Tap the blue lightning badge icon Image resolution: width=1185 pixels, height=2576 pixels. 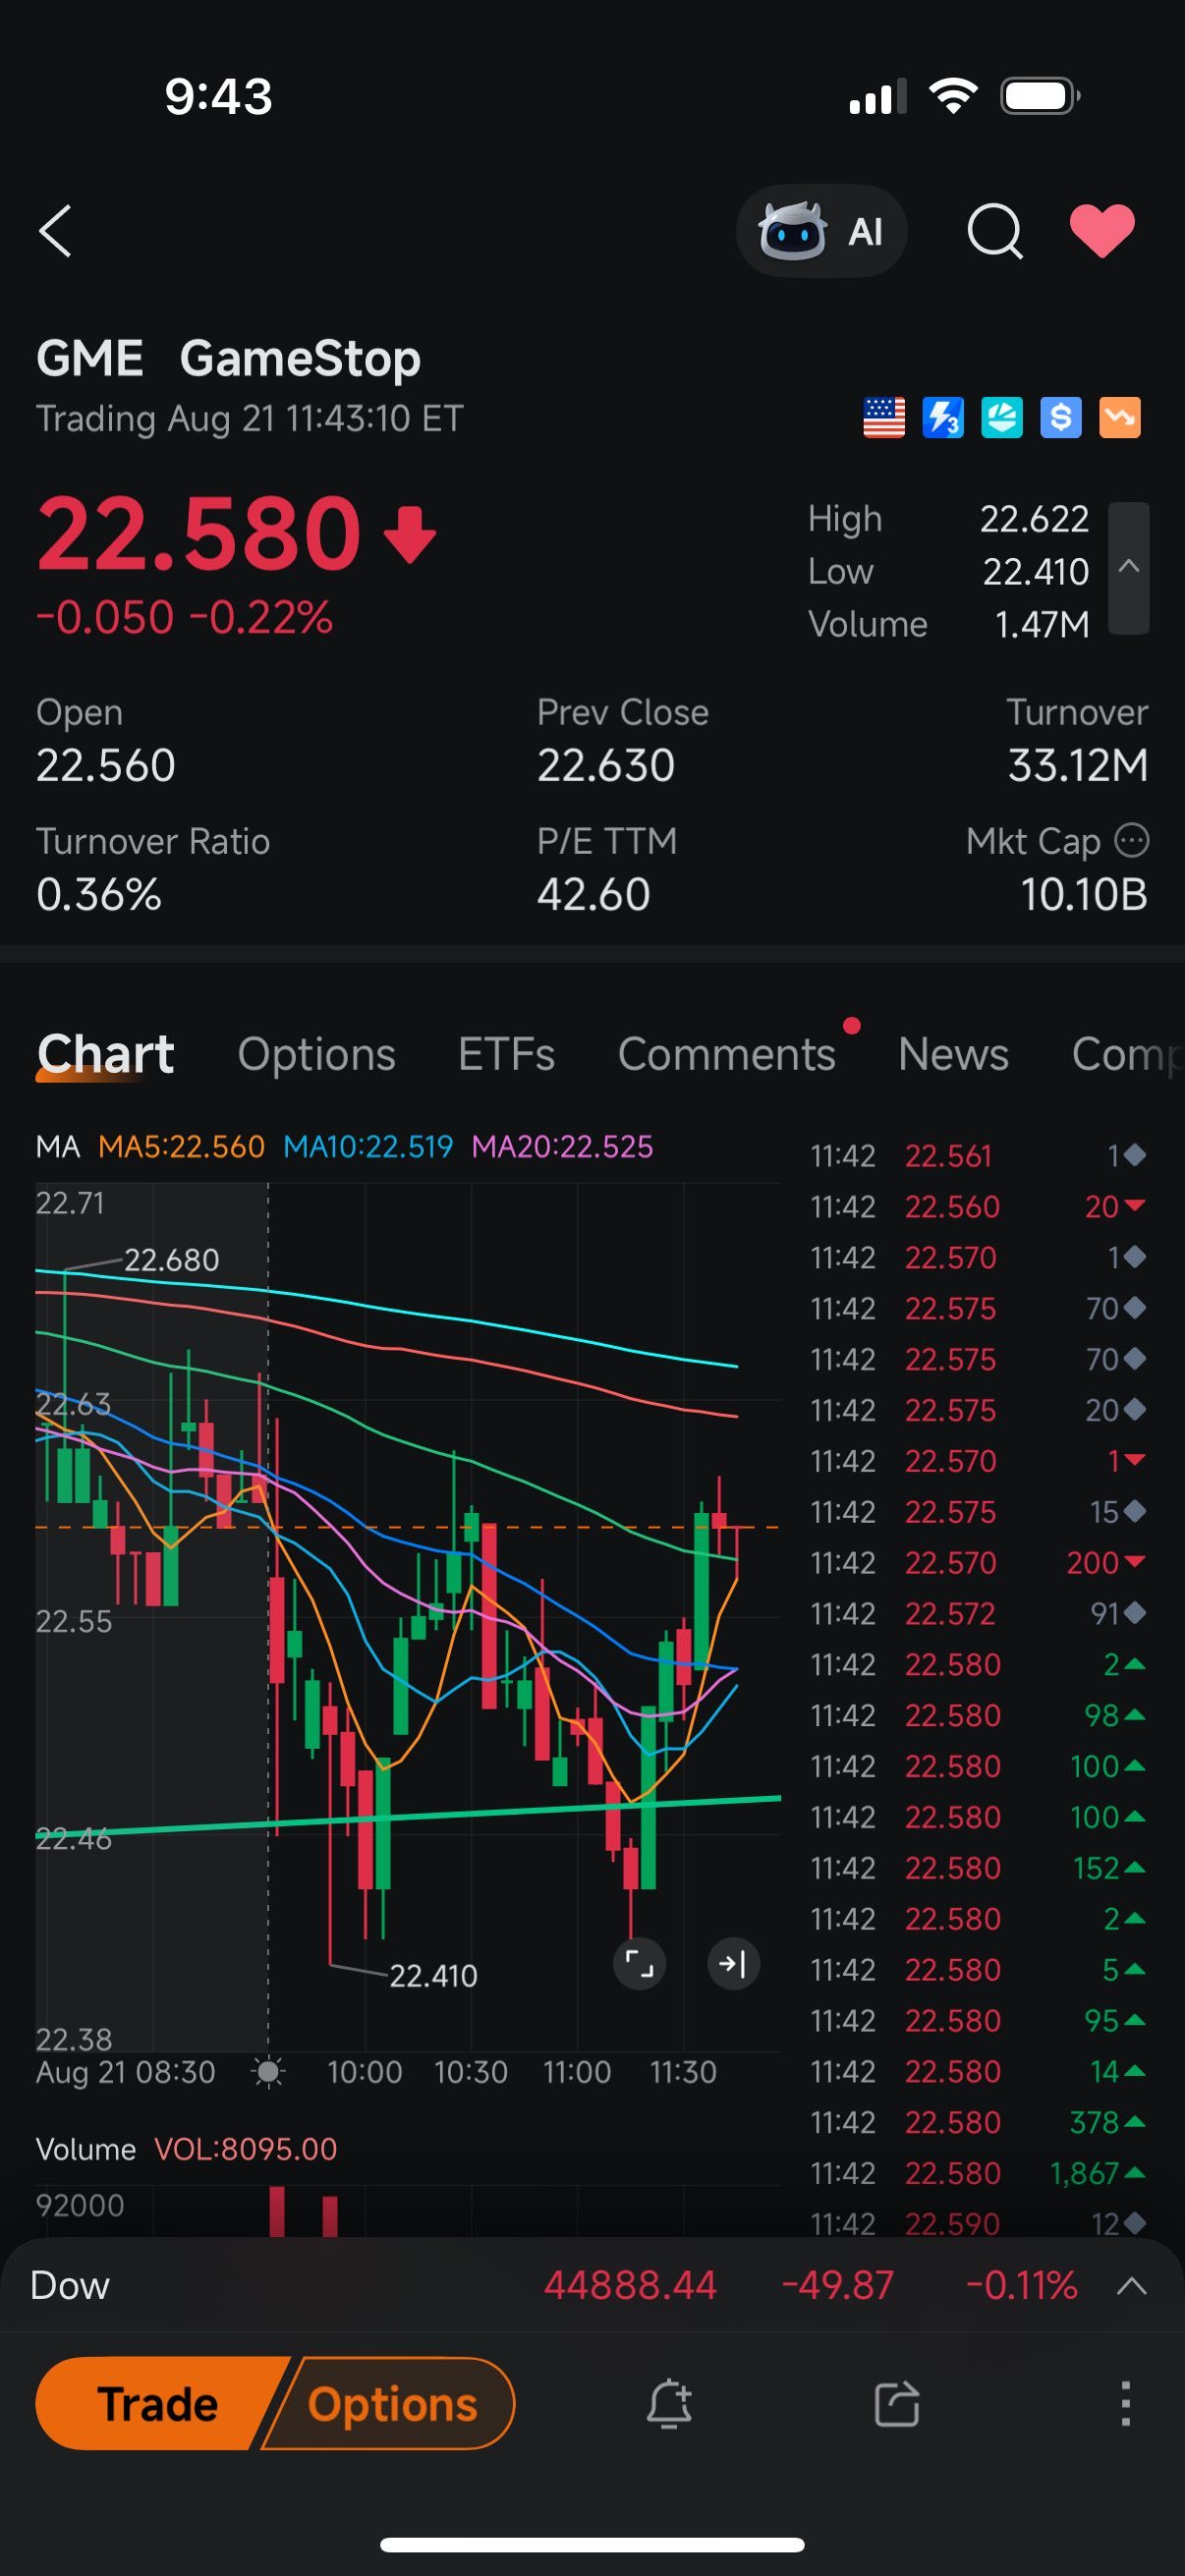click(943, 418)
